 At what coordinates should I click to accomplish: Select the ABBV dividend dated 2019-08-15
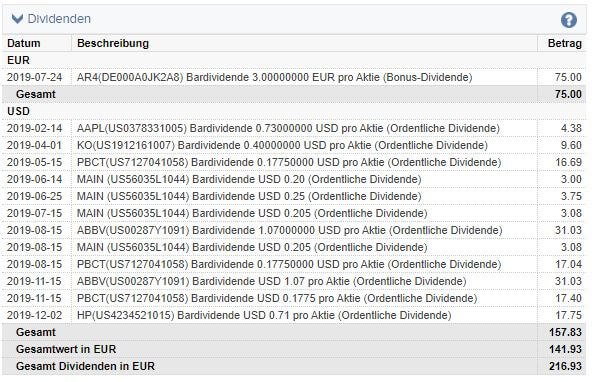(x=294, y=230)
